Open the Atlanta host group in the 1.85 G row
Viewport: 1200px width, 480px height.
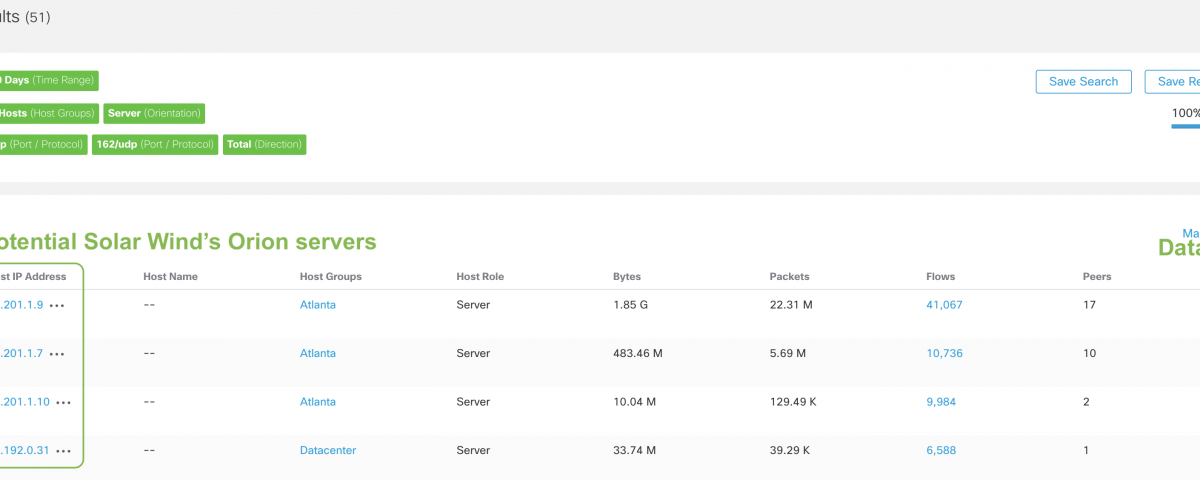pyautogui.click(x=318, y=305)
